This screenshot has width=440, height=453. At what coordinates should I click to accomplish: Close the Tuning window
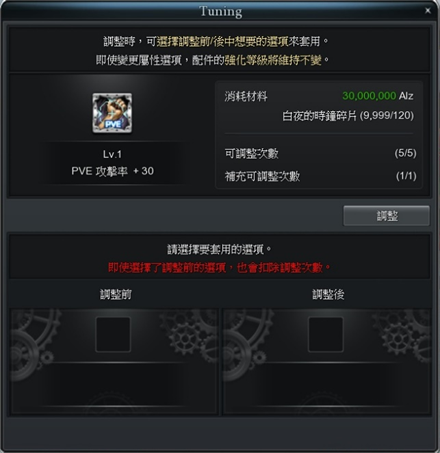[x=428, y=11]
